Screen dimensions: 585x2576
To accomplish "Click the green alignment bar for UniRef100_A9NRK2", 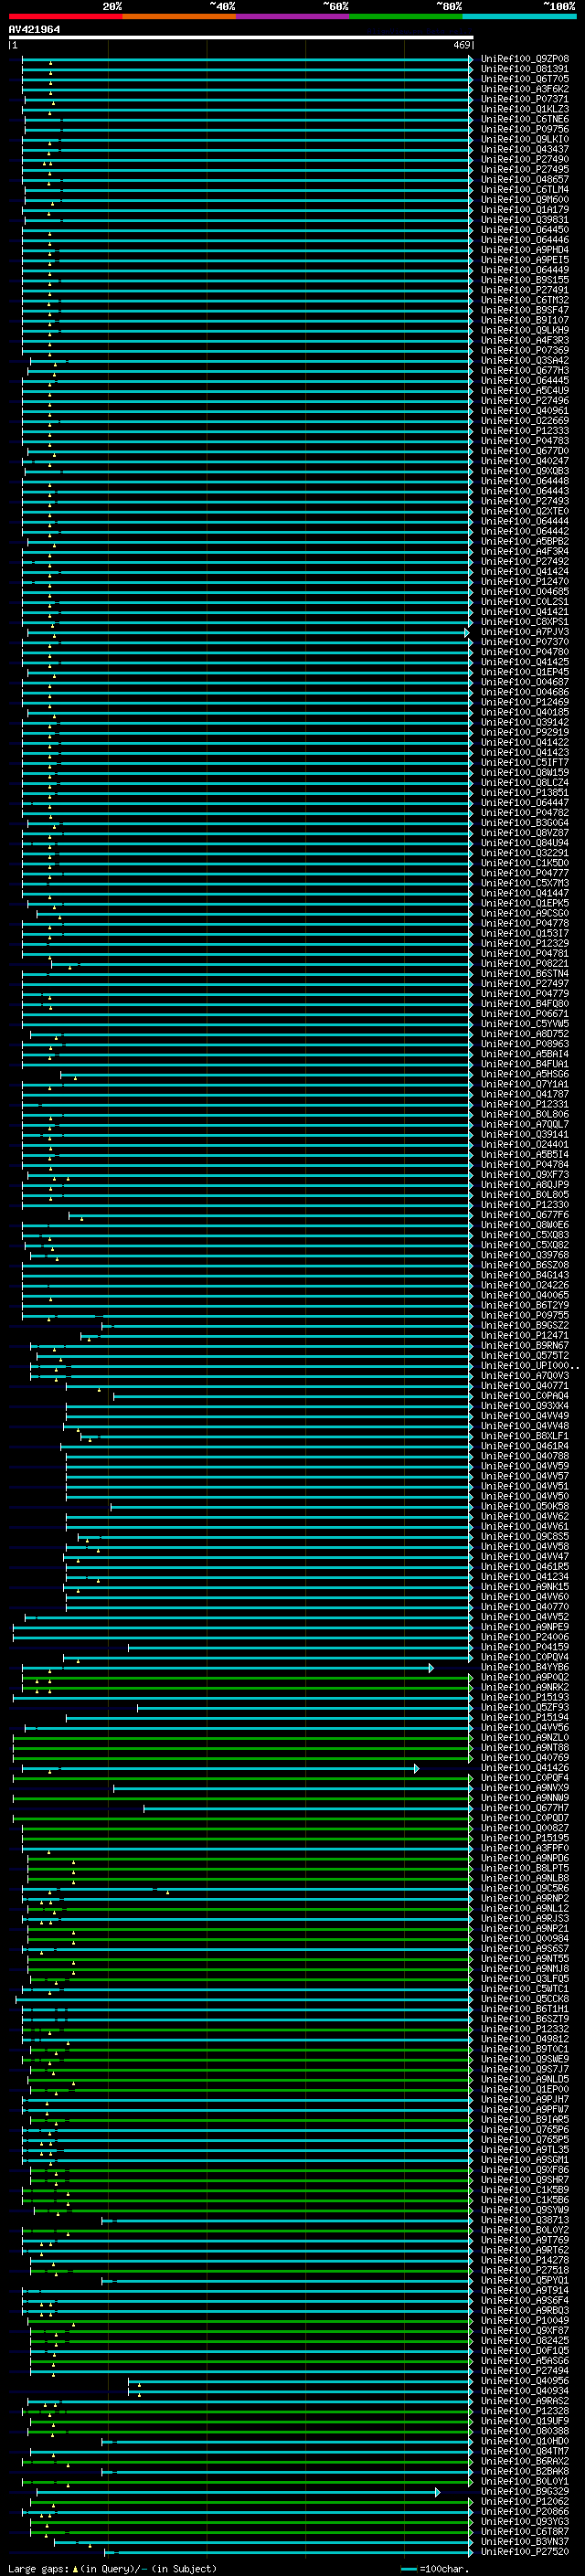I will coord(247,1687).
